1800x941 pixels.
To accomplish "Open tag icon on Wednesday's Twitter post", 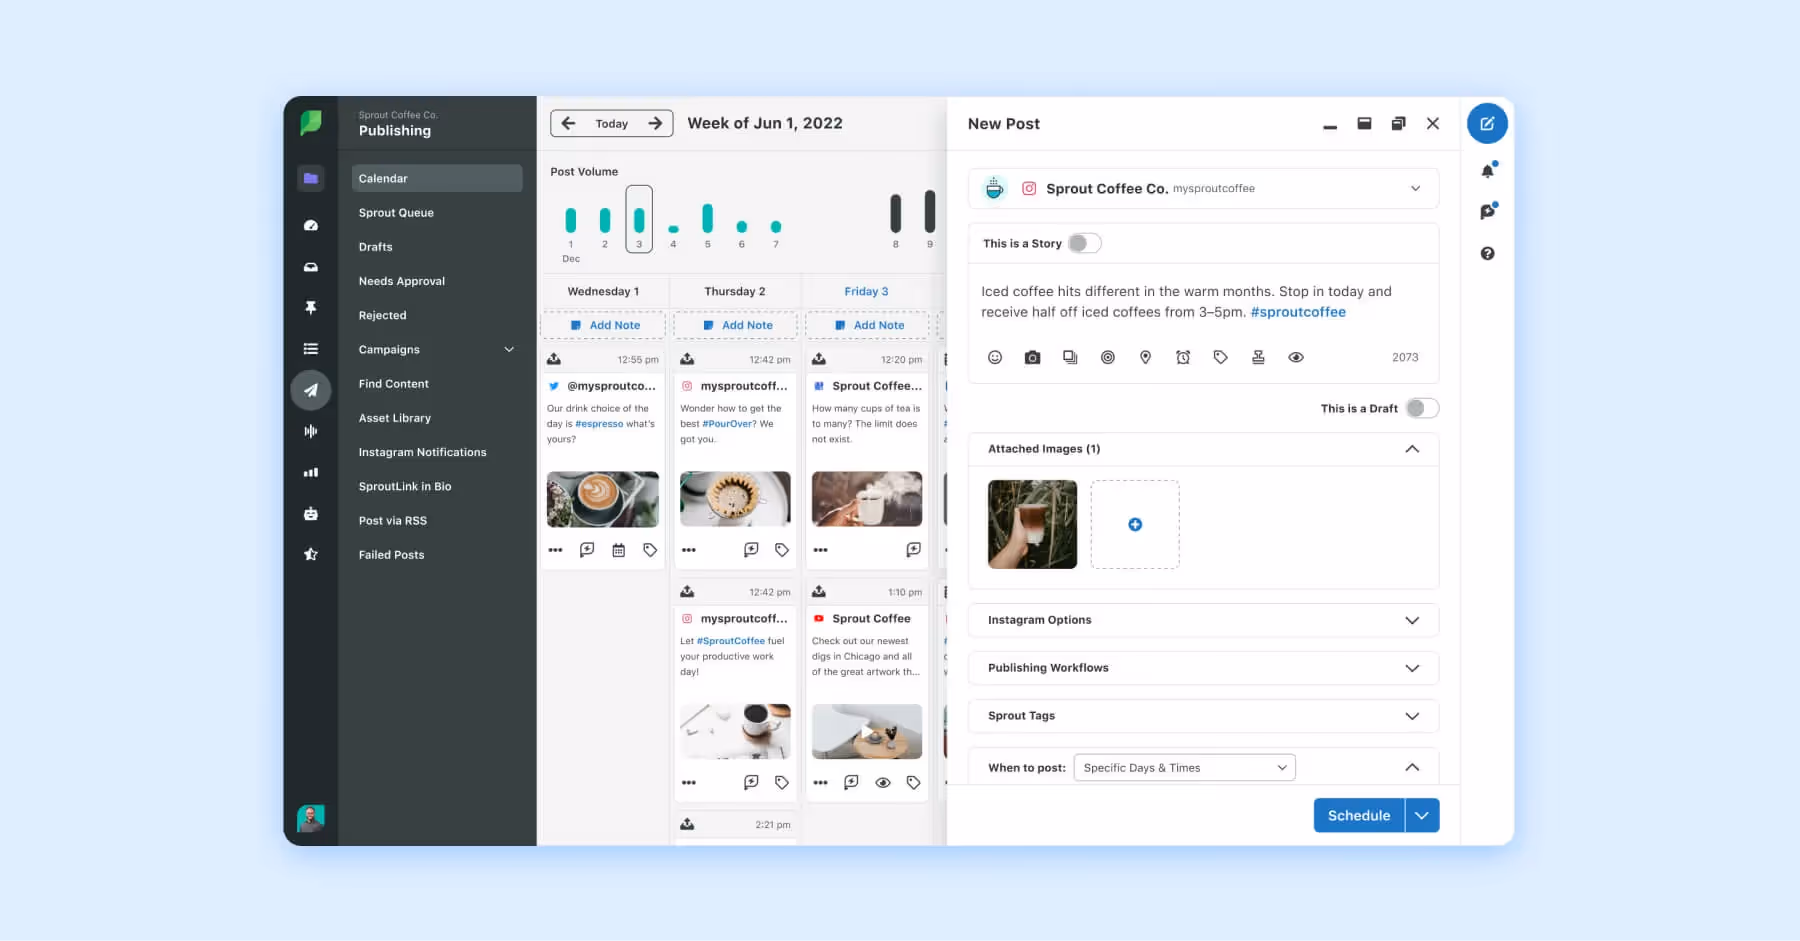I will click(x=650, y=550).
